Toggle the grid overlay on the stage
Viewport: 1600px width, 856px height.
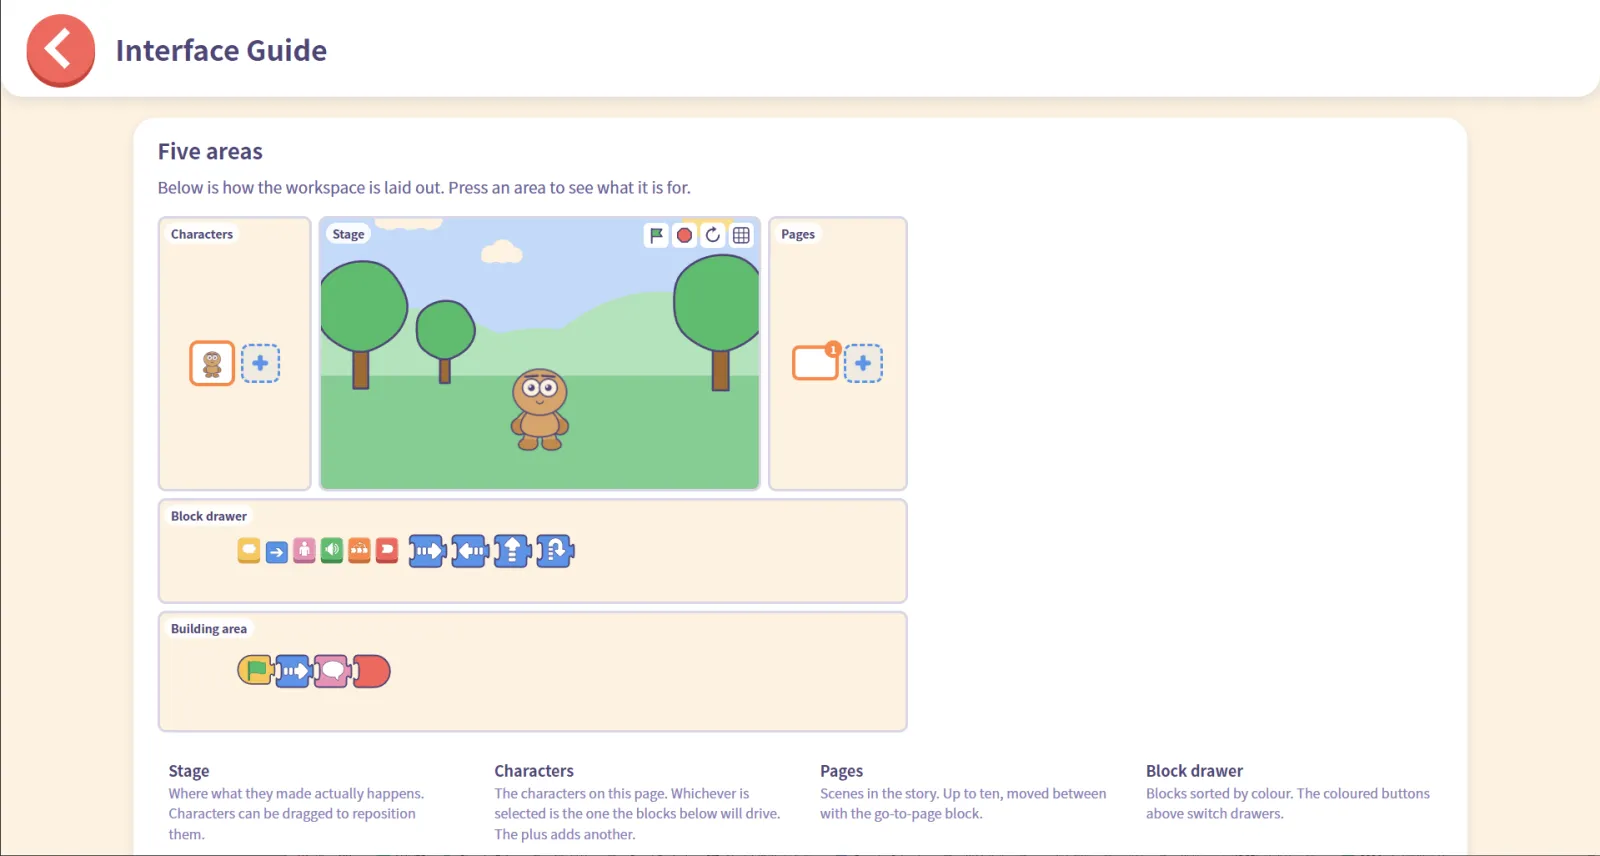click(x=741, y=235)
